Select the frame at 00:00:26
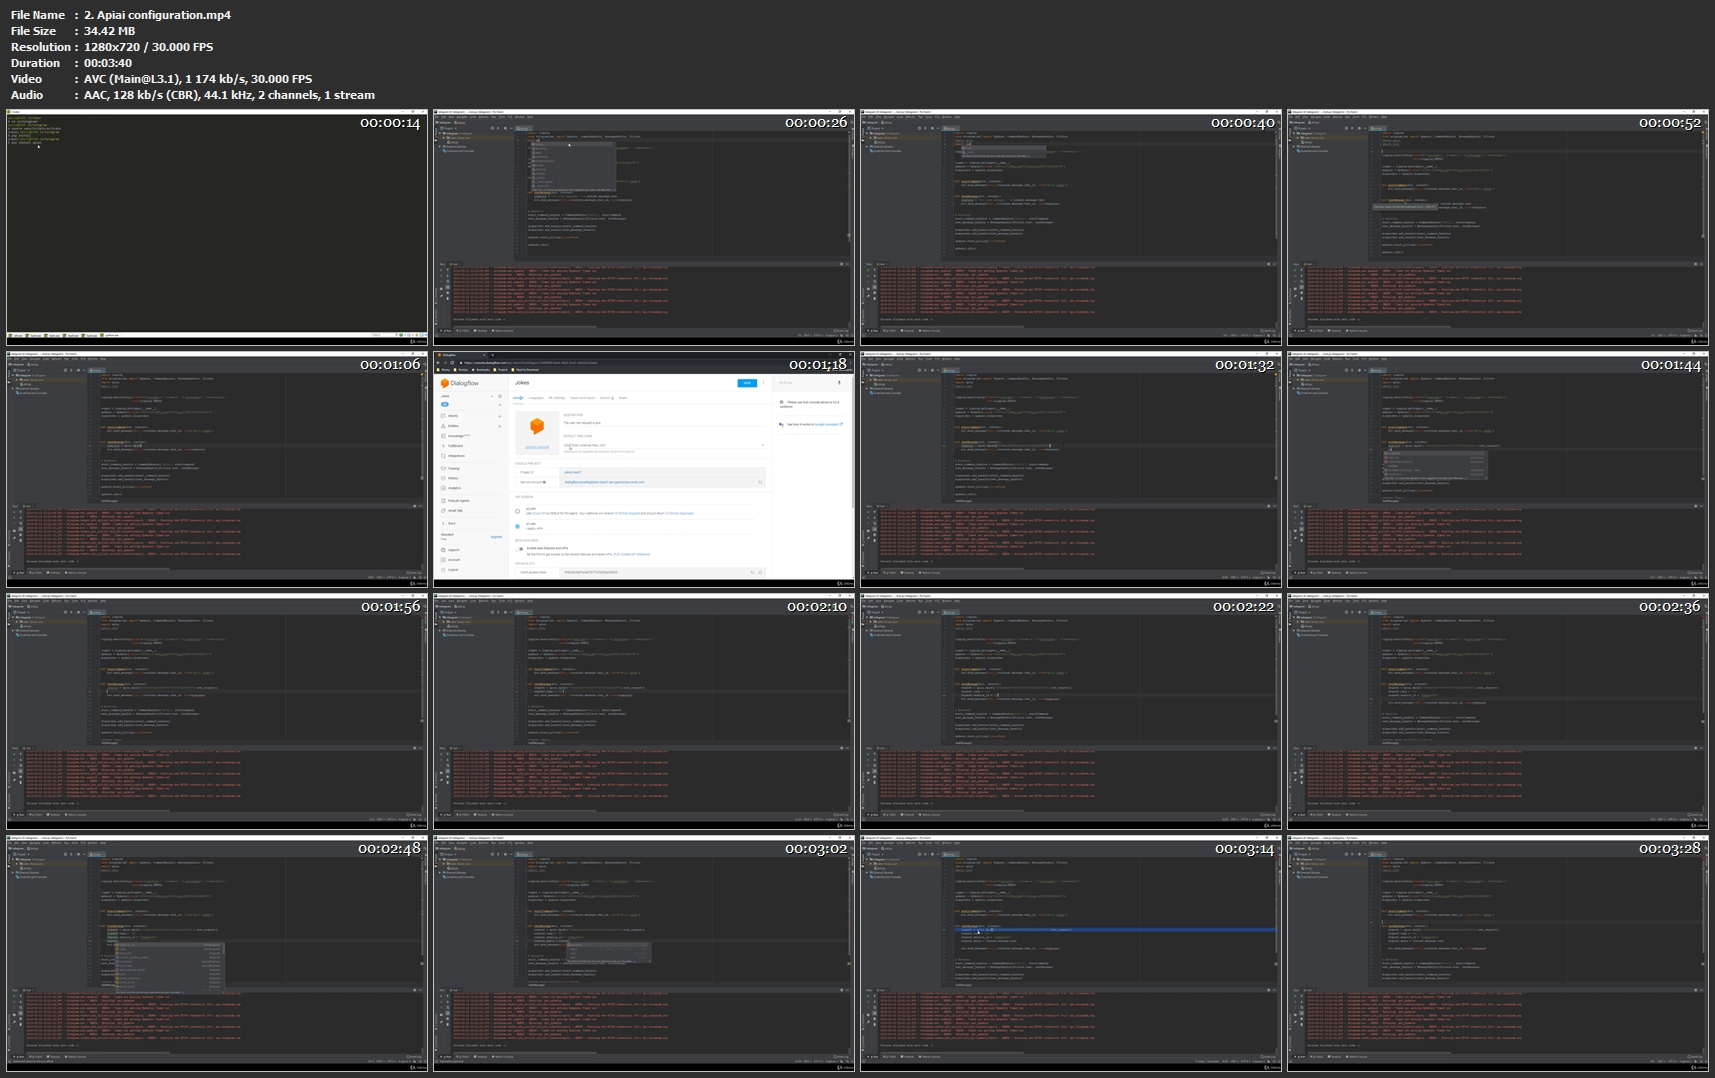1715x1078 pixels. [x=644, y=227]
